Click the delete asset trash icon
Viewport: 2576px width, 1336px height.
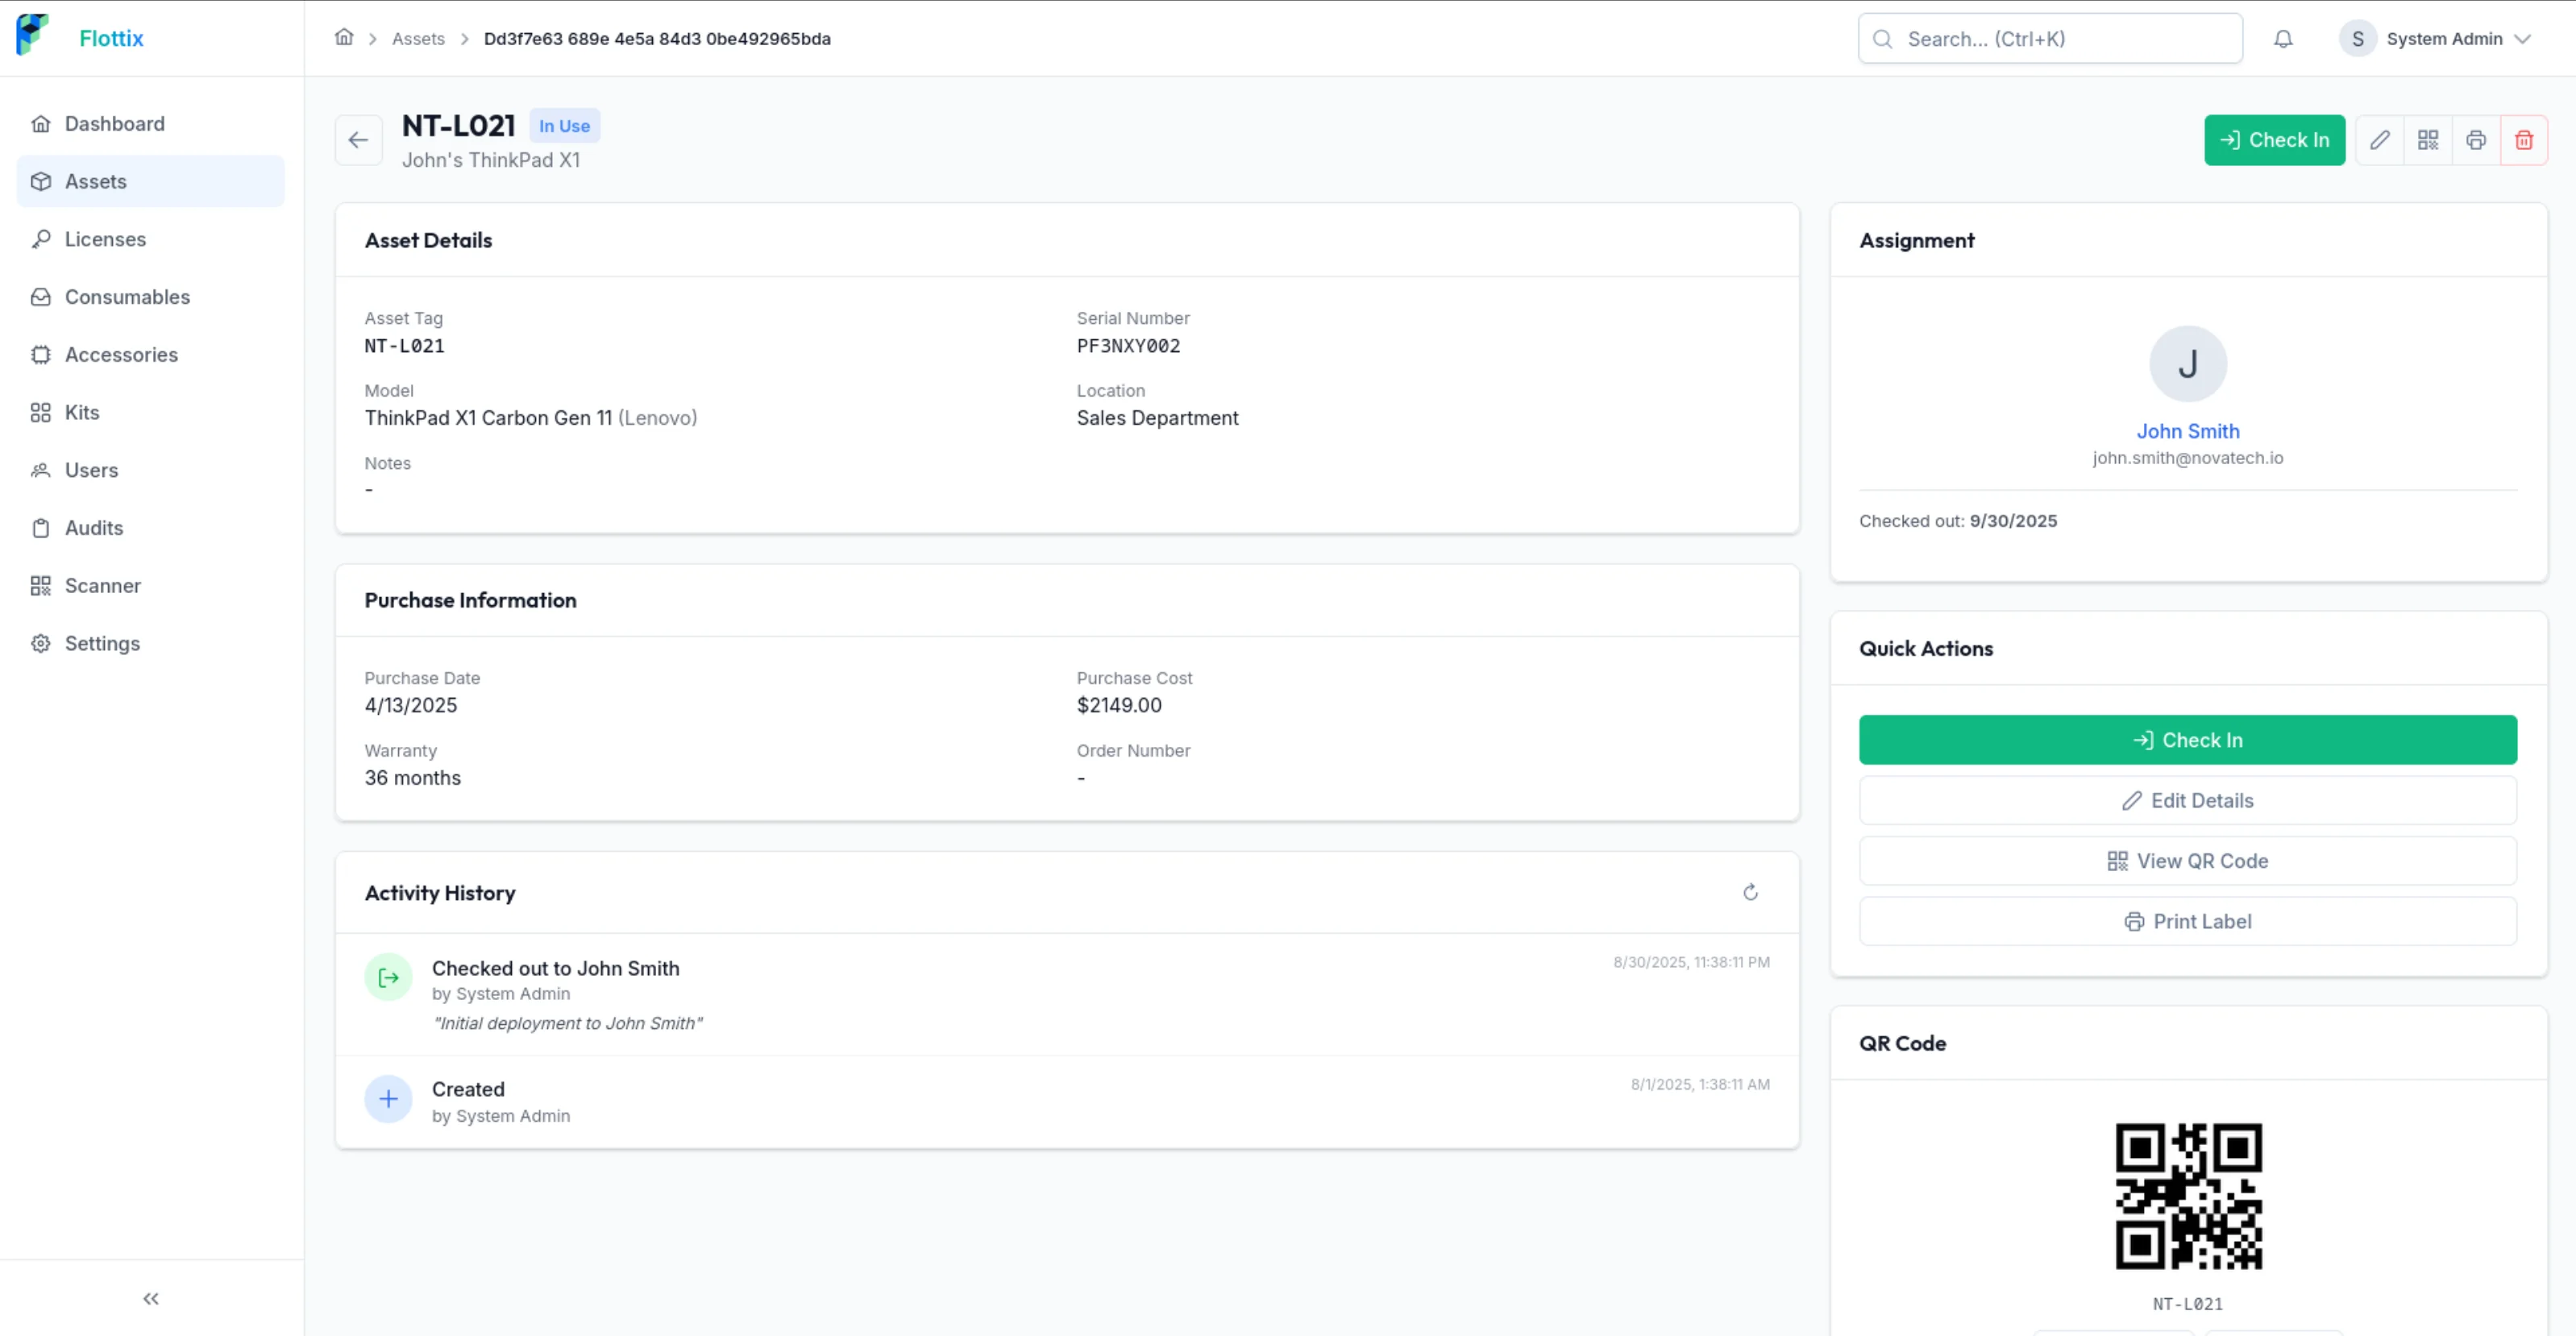2524,140
